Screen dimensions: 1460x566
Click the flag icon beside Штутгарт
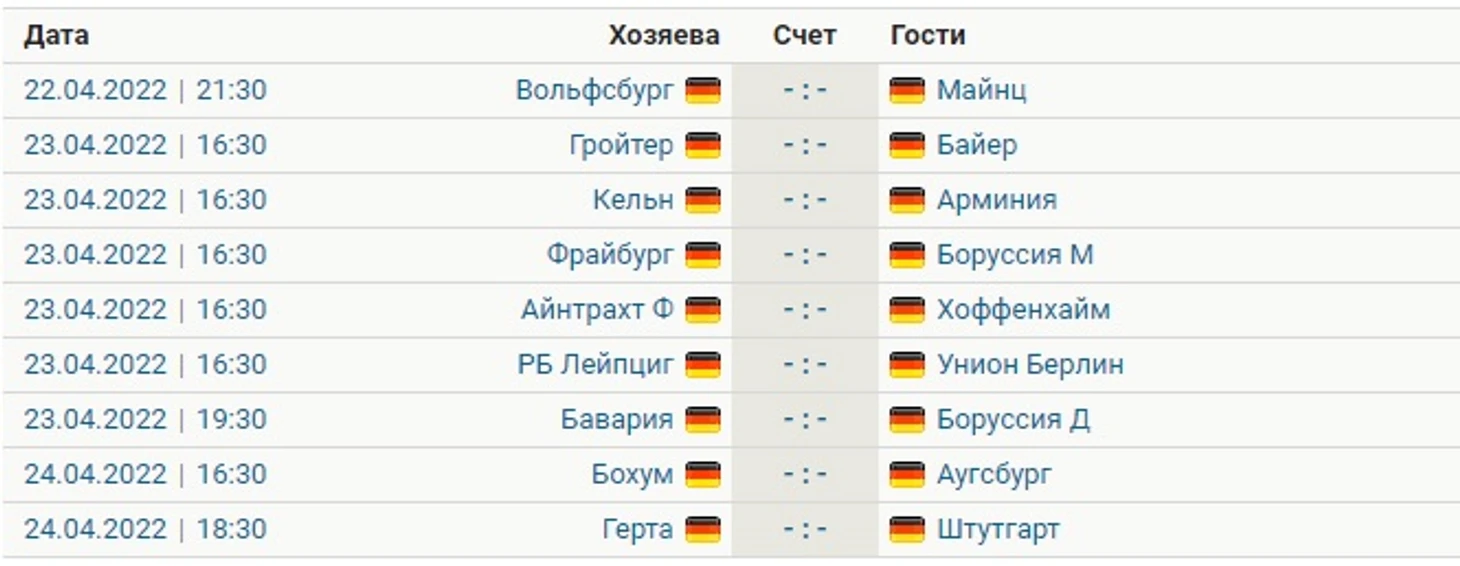pos(906,529)
